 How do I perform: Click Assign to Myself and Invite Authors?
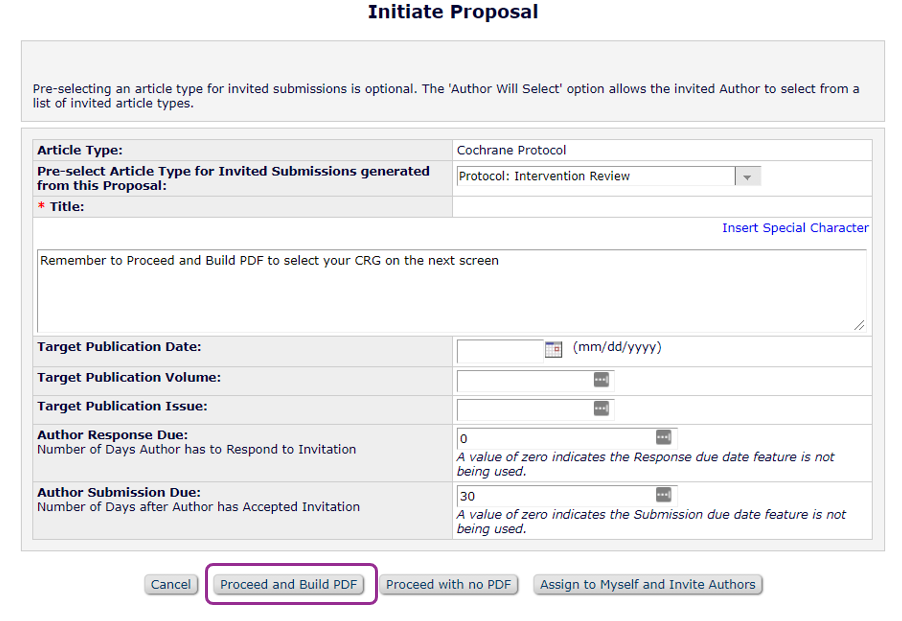[648, 585]
